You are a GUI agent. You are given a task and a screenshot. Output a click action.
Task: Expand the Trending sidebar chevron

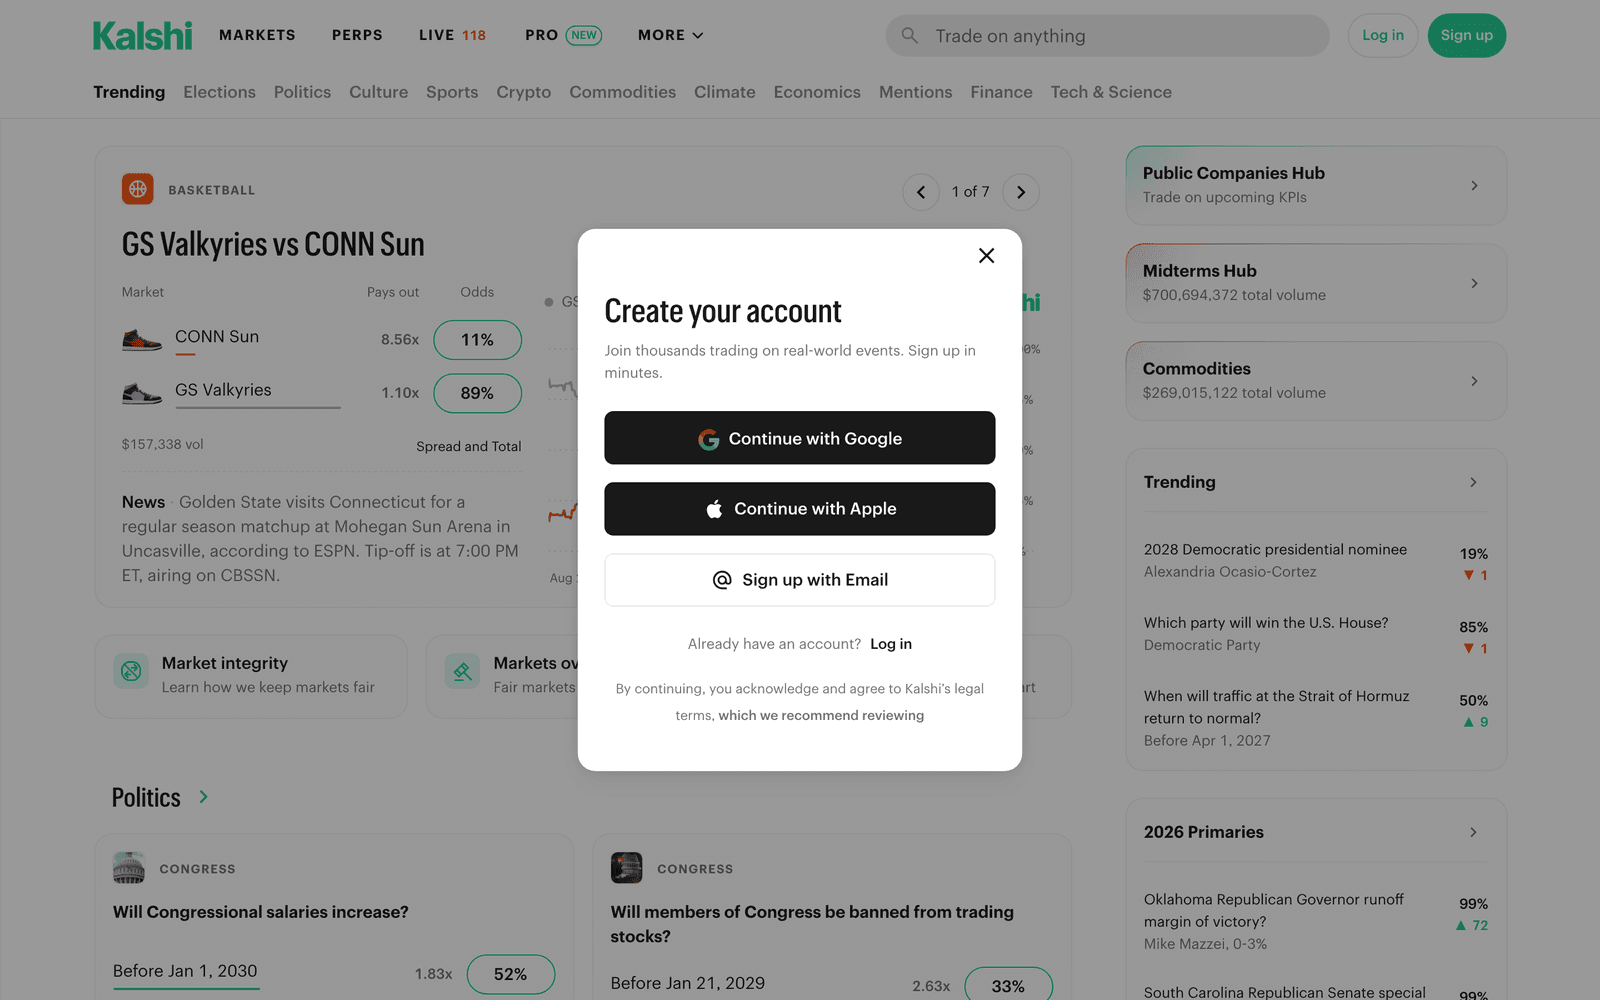(x=1473, y=482)
